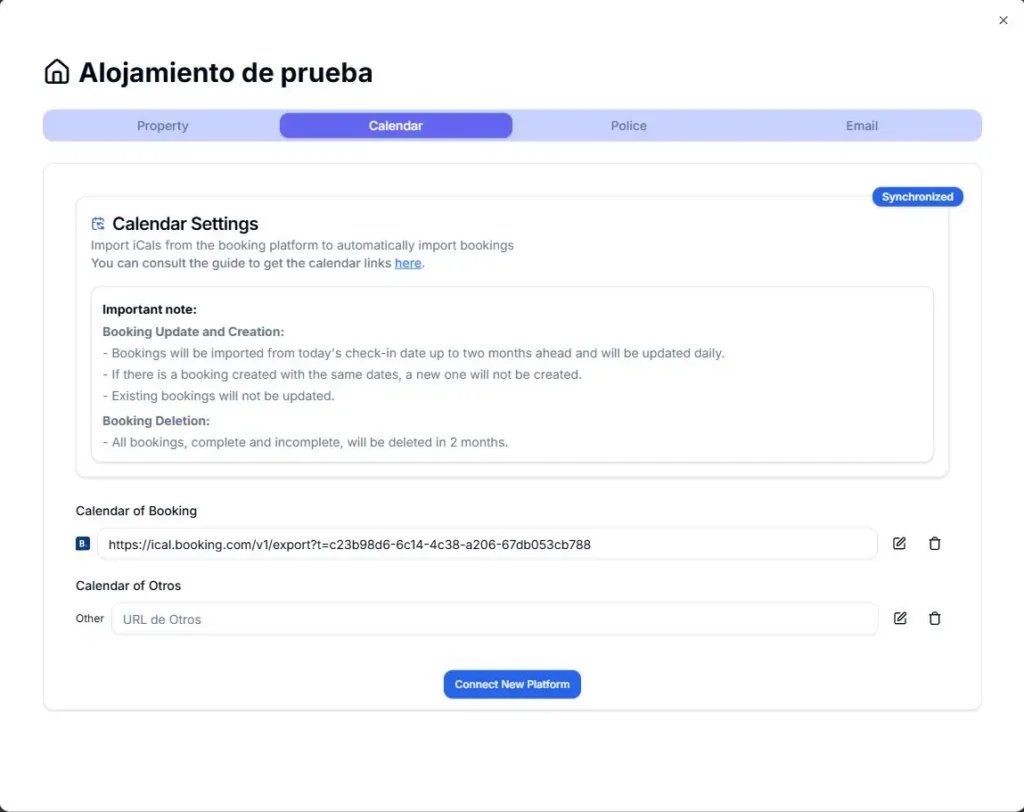Click the Other platform label
Screen dimensions: 1024x812
(89, 618)
